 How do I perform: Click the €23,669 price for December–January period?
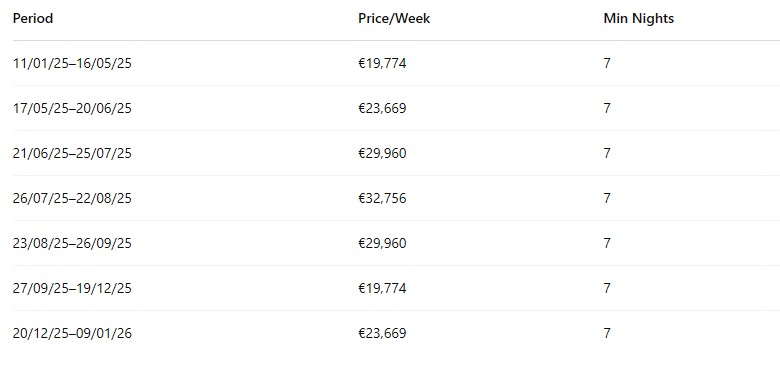click(x=382, y=333)
